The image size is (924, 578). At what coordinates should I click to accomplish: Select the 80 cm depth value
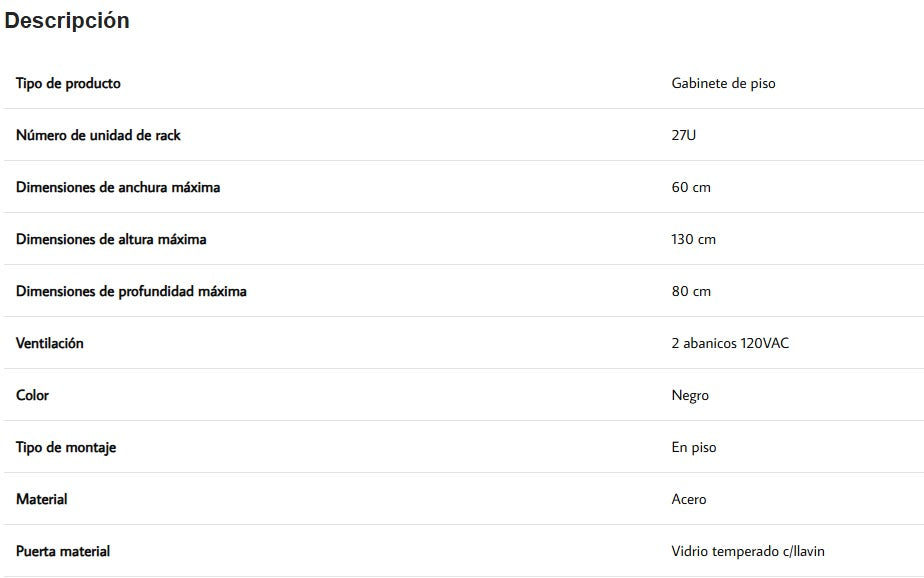(691, 291)
